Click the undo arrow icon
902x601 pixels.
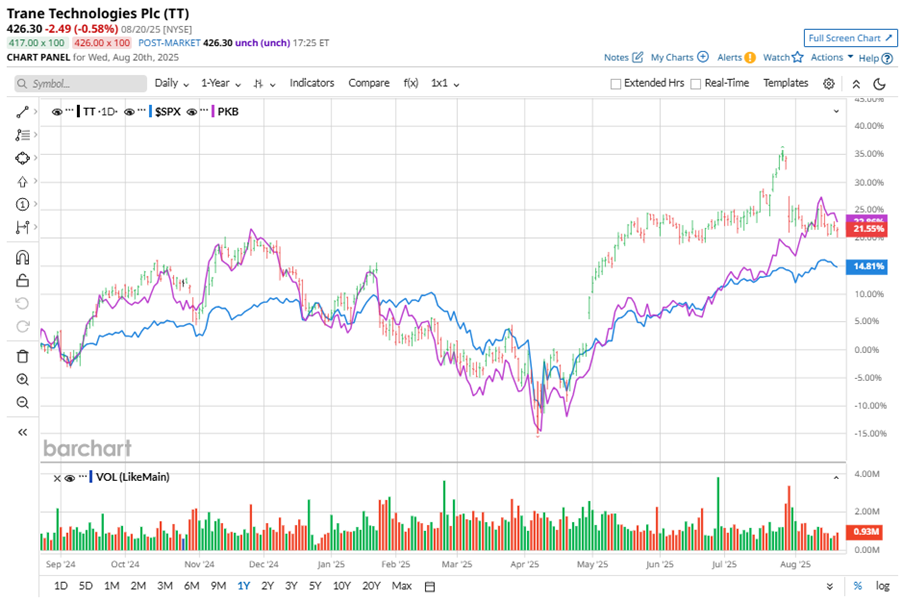click(x=22, y=303)
